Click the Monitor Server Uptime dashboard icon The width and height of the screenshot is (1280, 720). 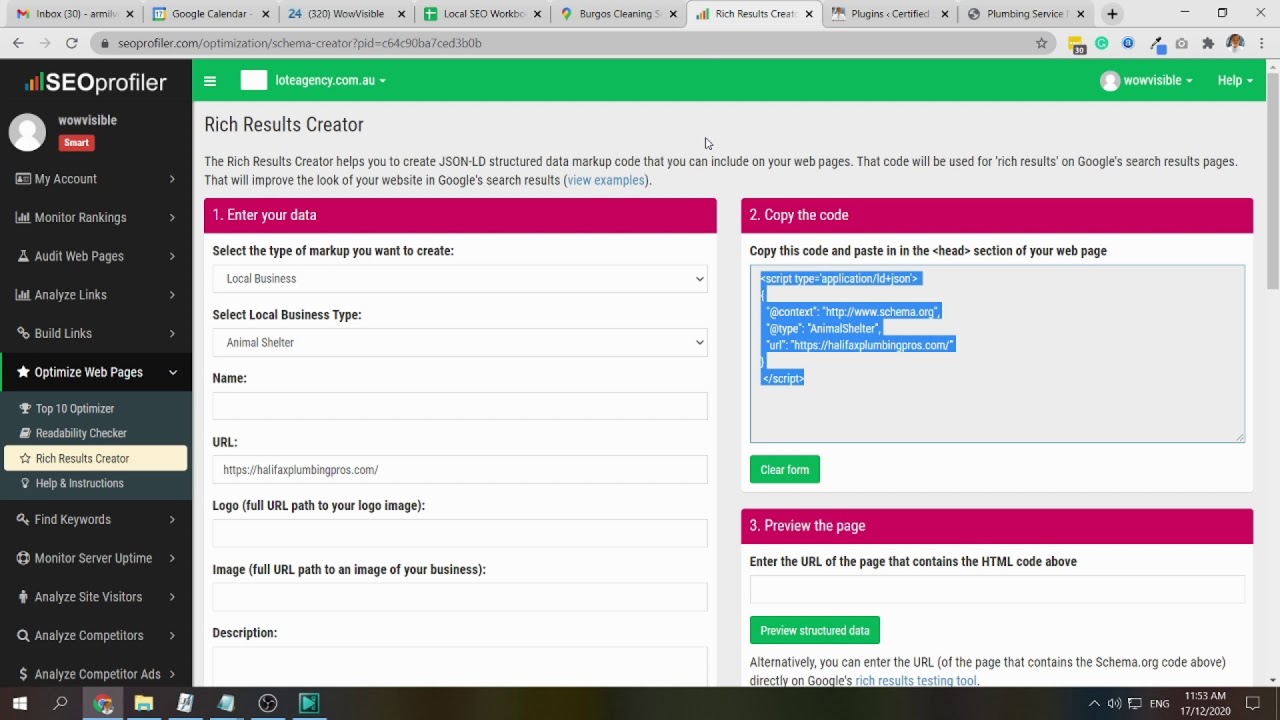click(23, 558)
